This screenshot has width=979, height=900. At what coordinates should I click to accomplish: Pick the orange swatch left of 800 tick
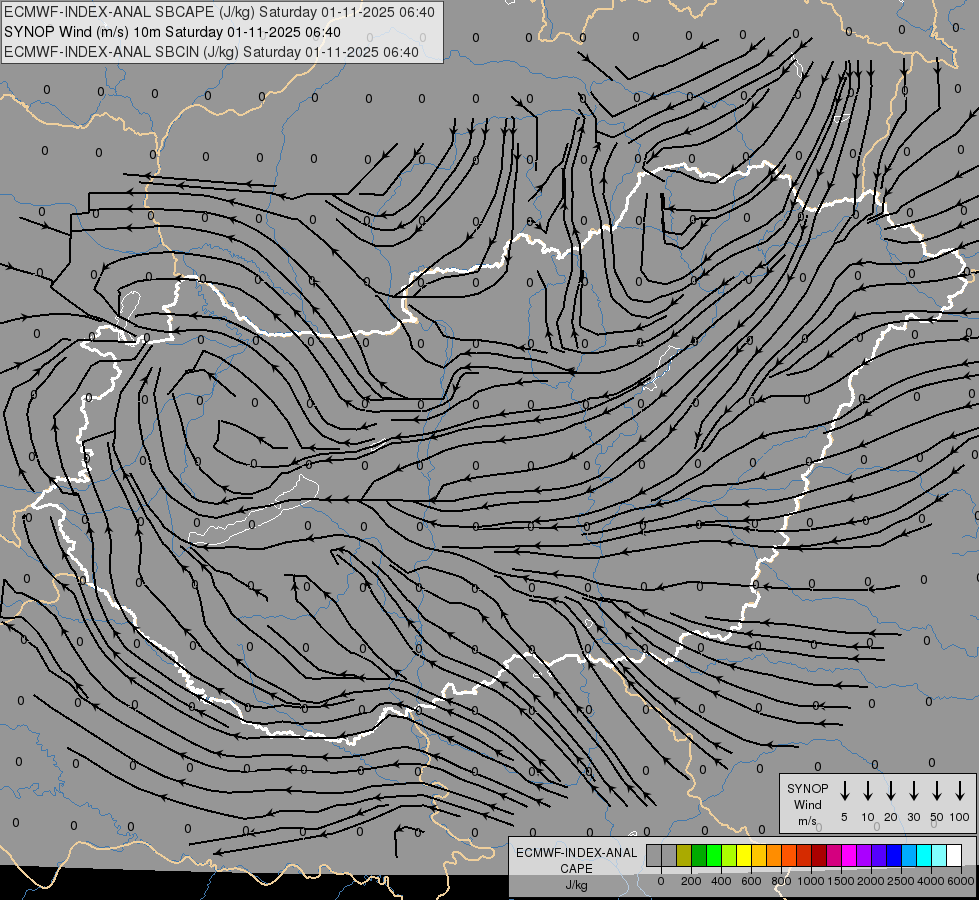point(774,855)
